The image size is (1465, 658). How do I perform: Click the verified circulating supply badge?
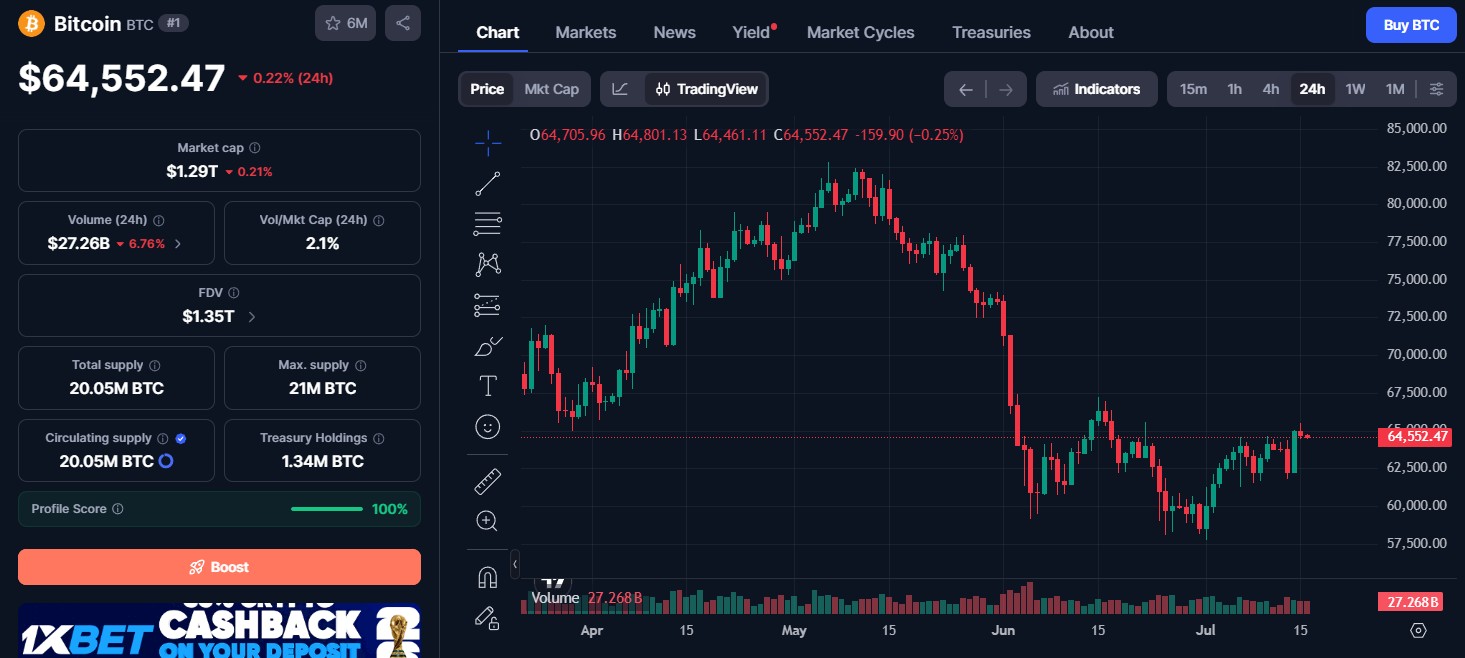[x=181, y=439]
